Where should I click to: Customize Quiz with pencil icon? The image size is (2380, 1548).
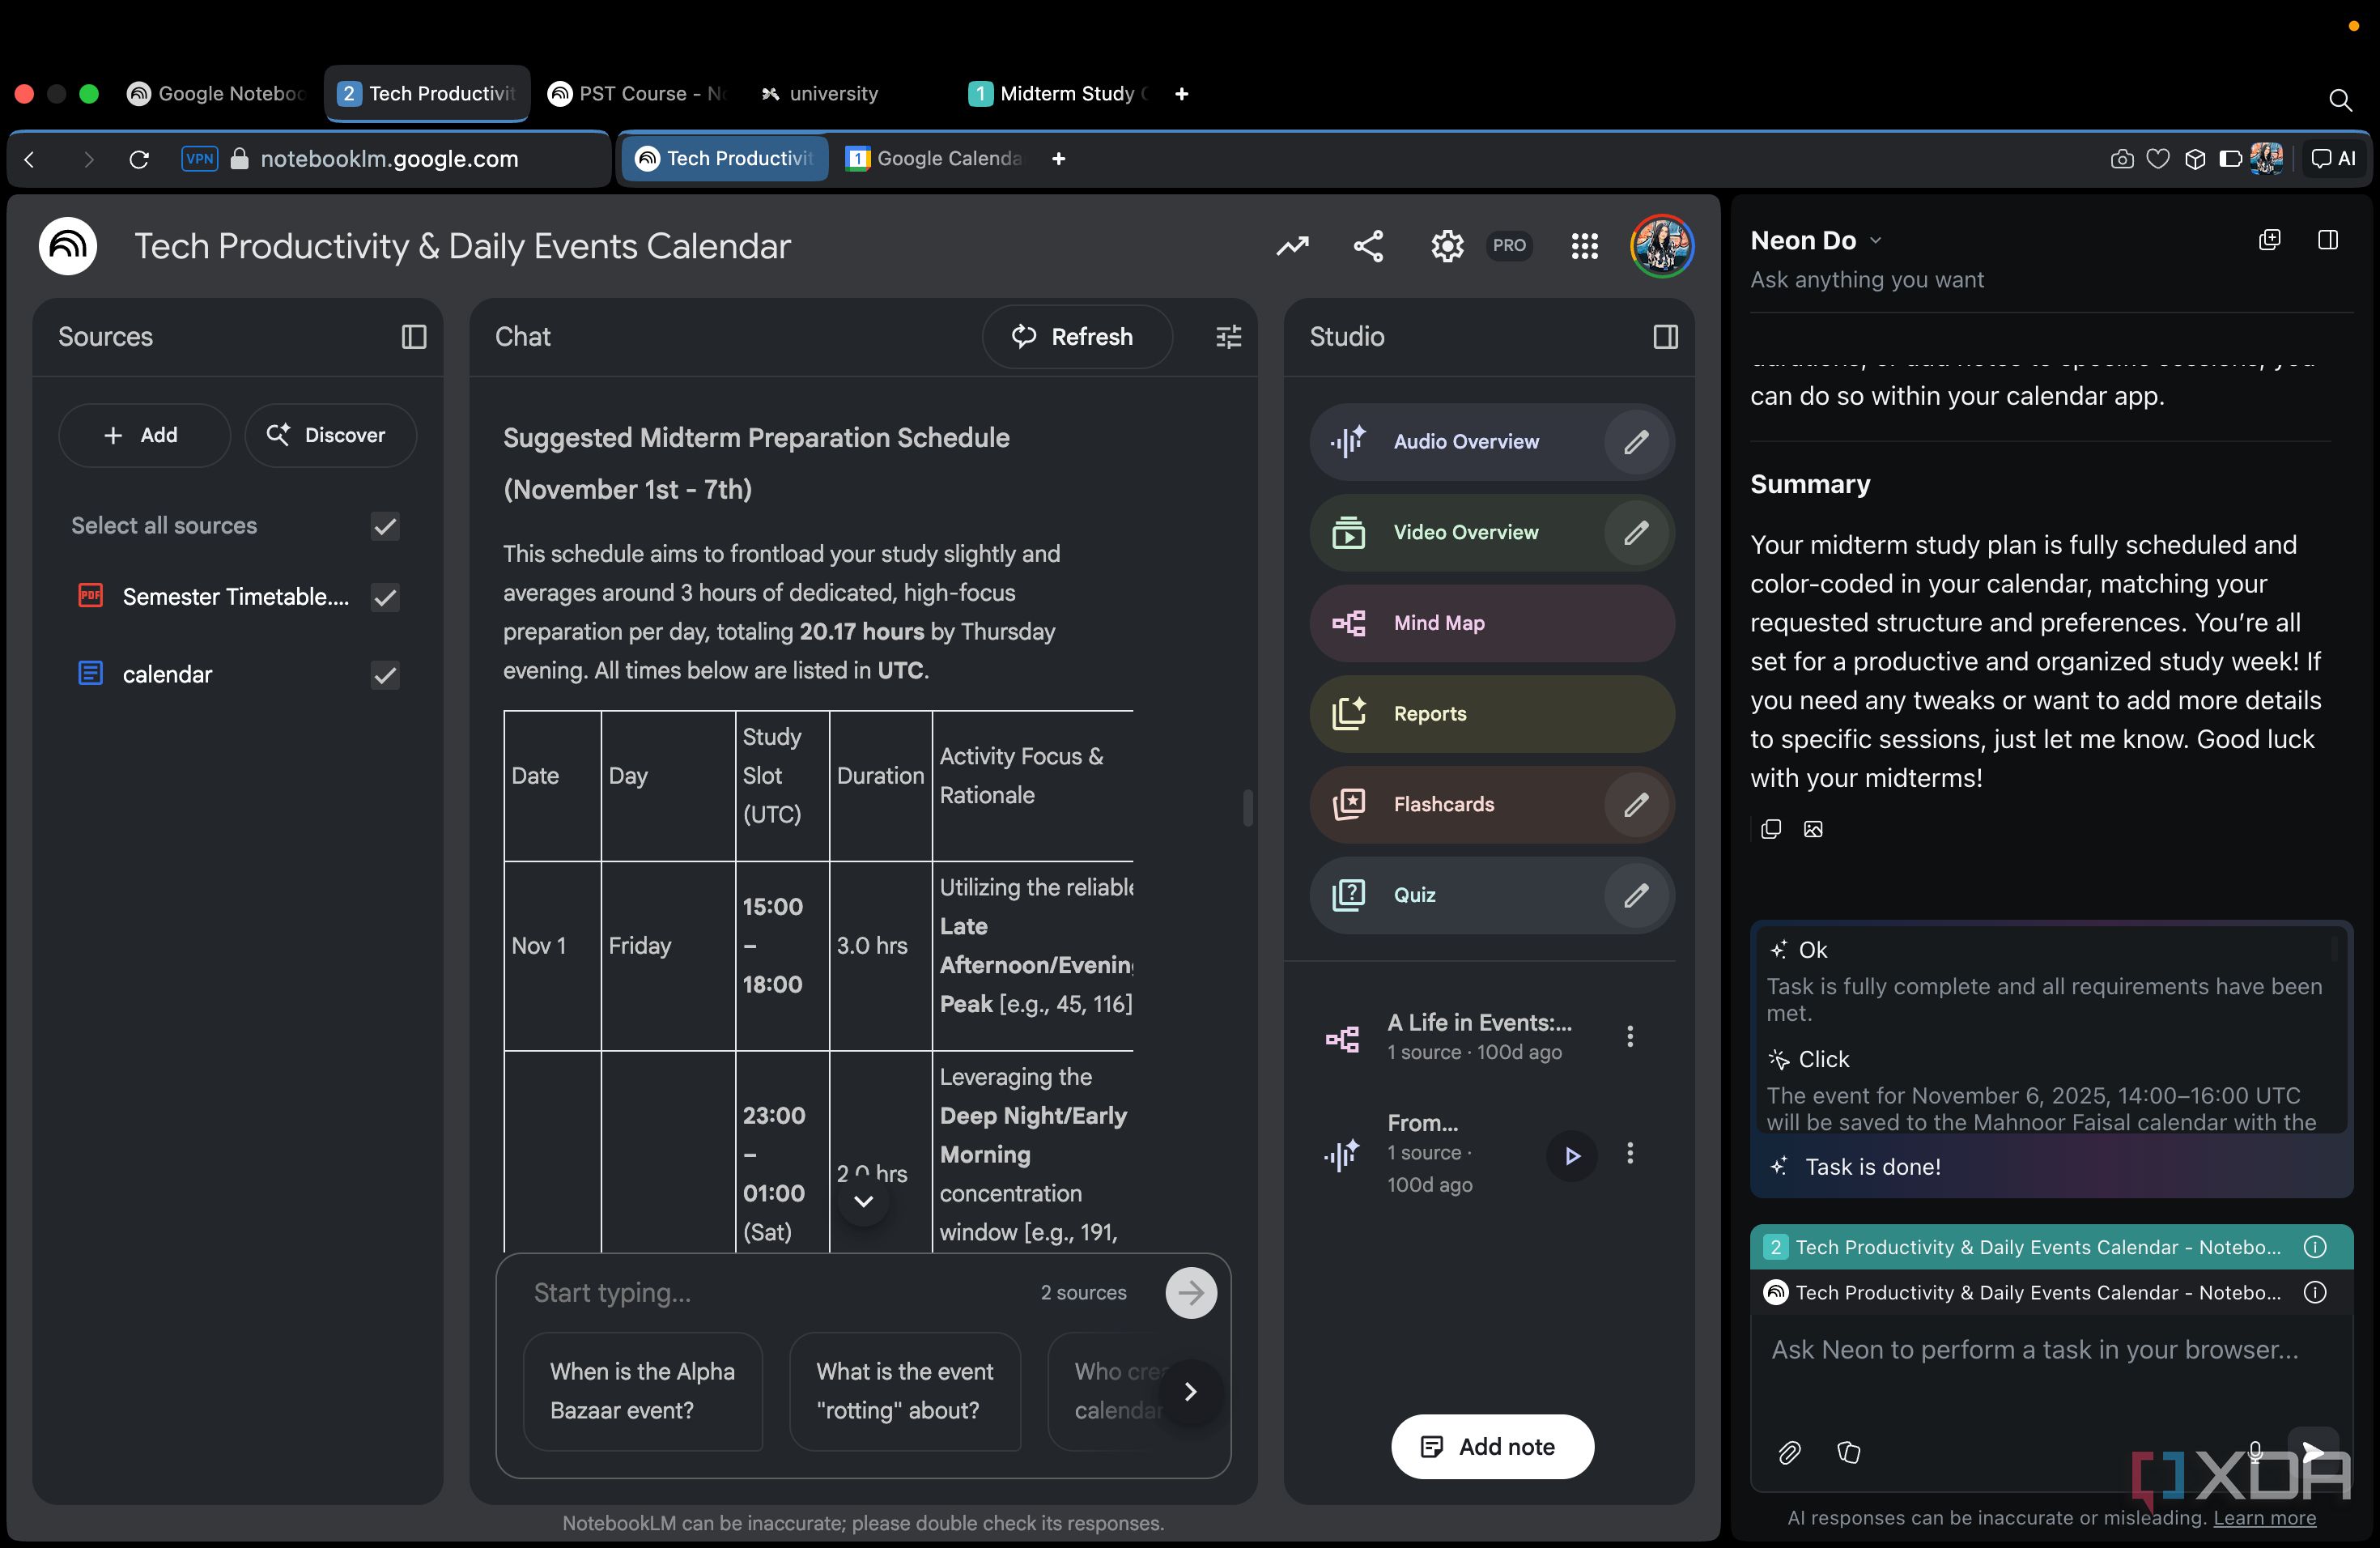tap(1636, 895)
